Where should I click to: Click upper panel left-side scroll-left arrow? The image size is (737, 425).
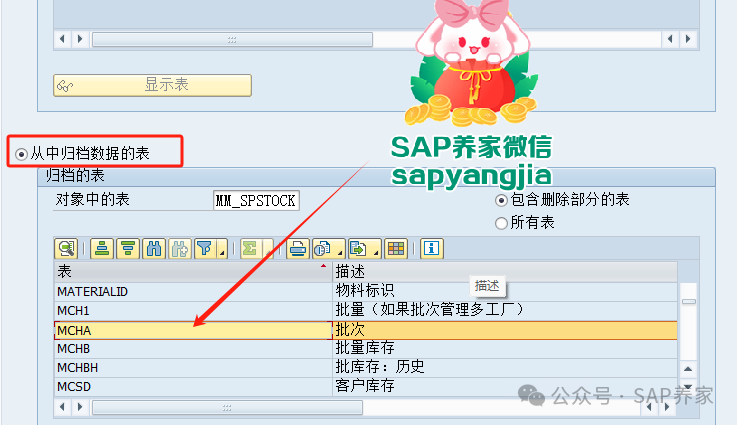click(62, 39)
